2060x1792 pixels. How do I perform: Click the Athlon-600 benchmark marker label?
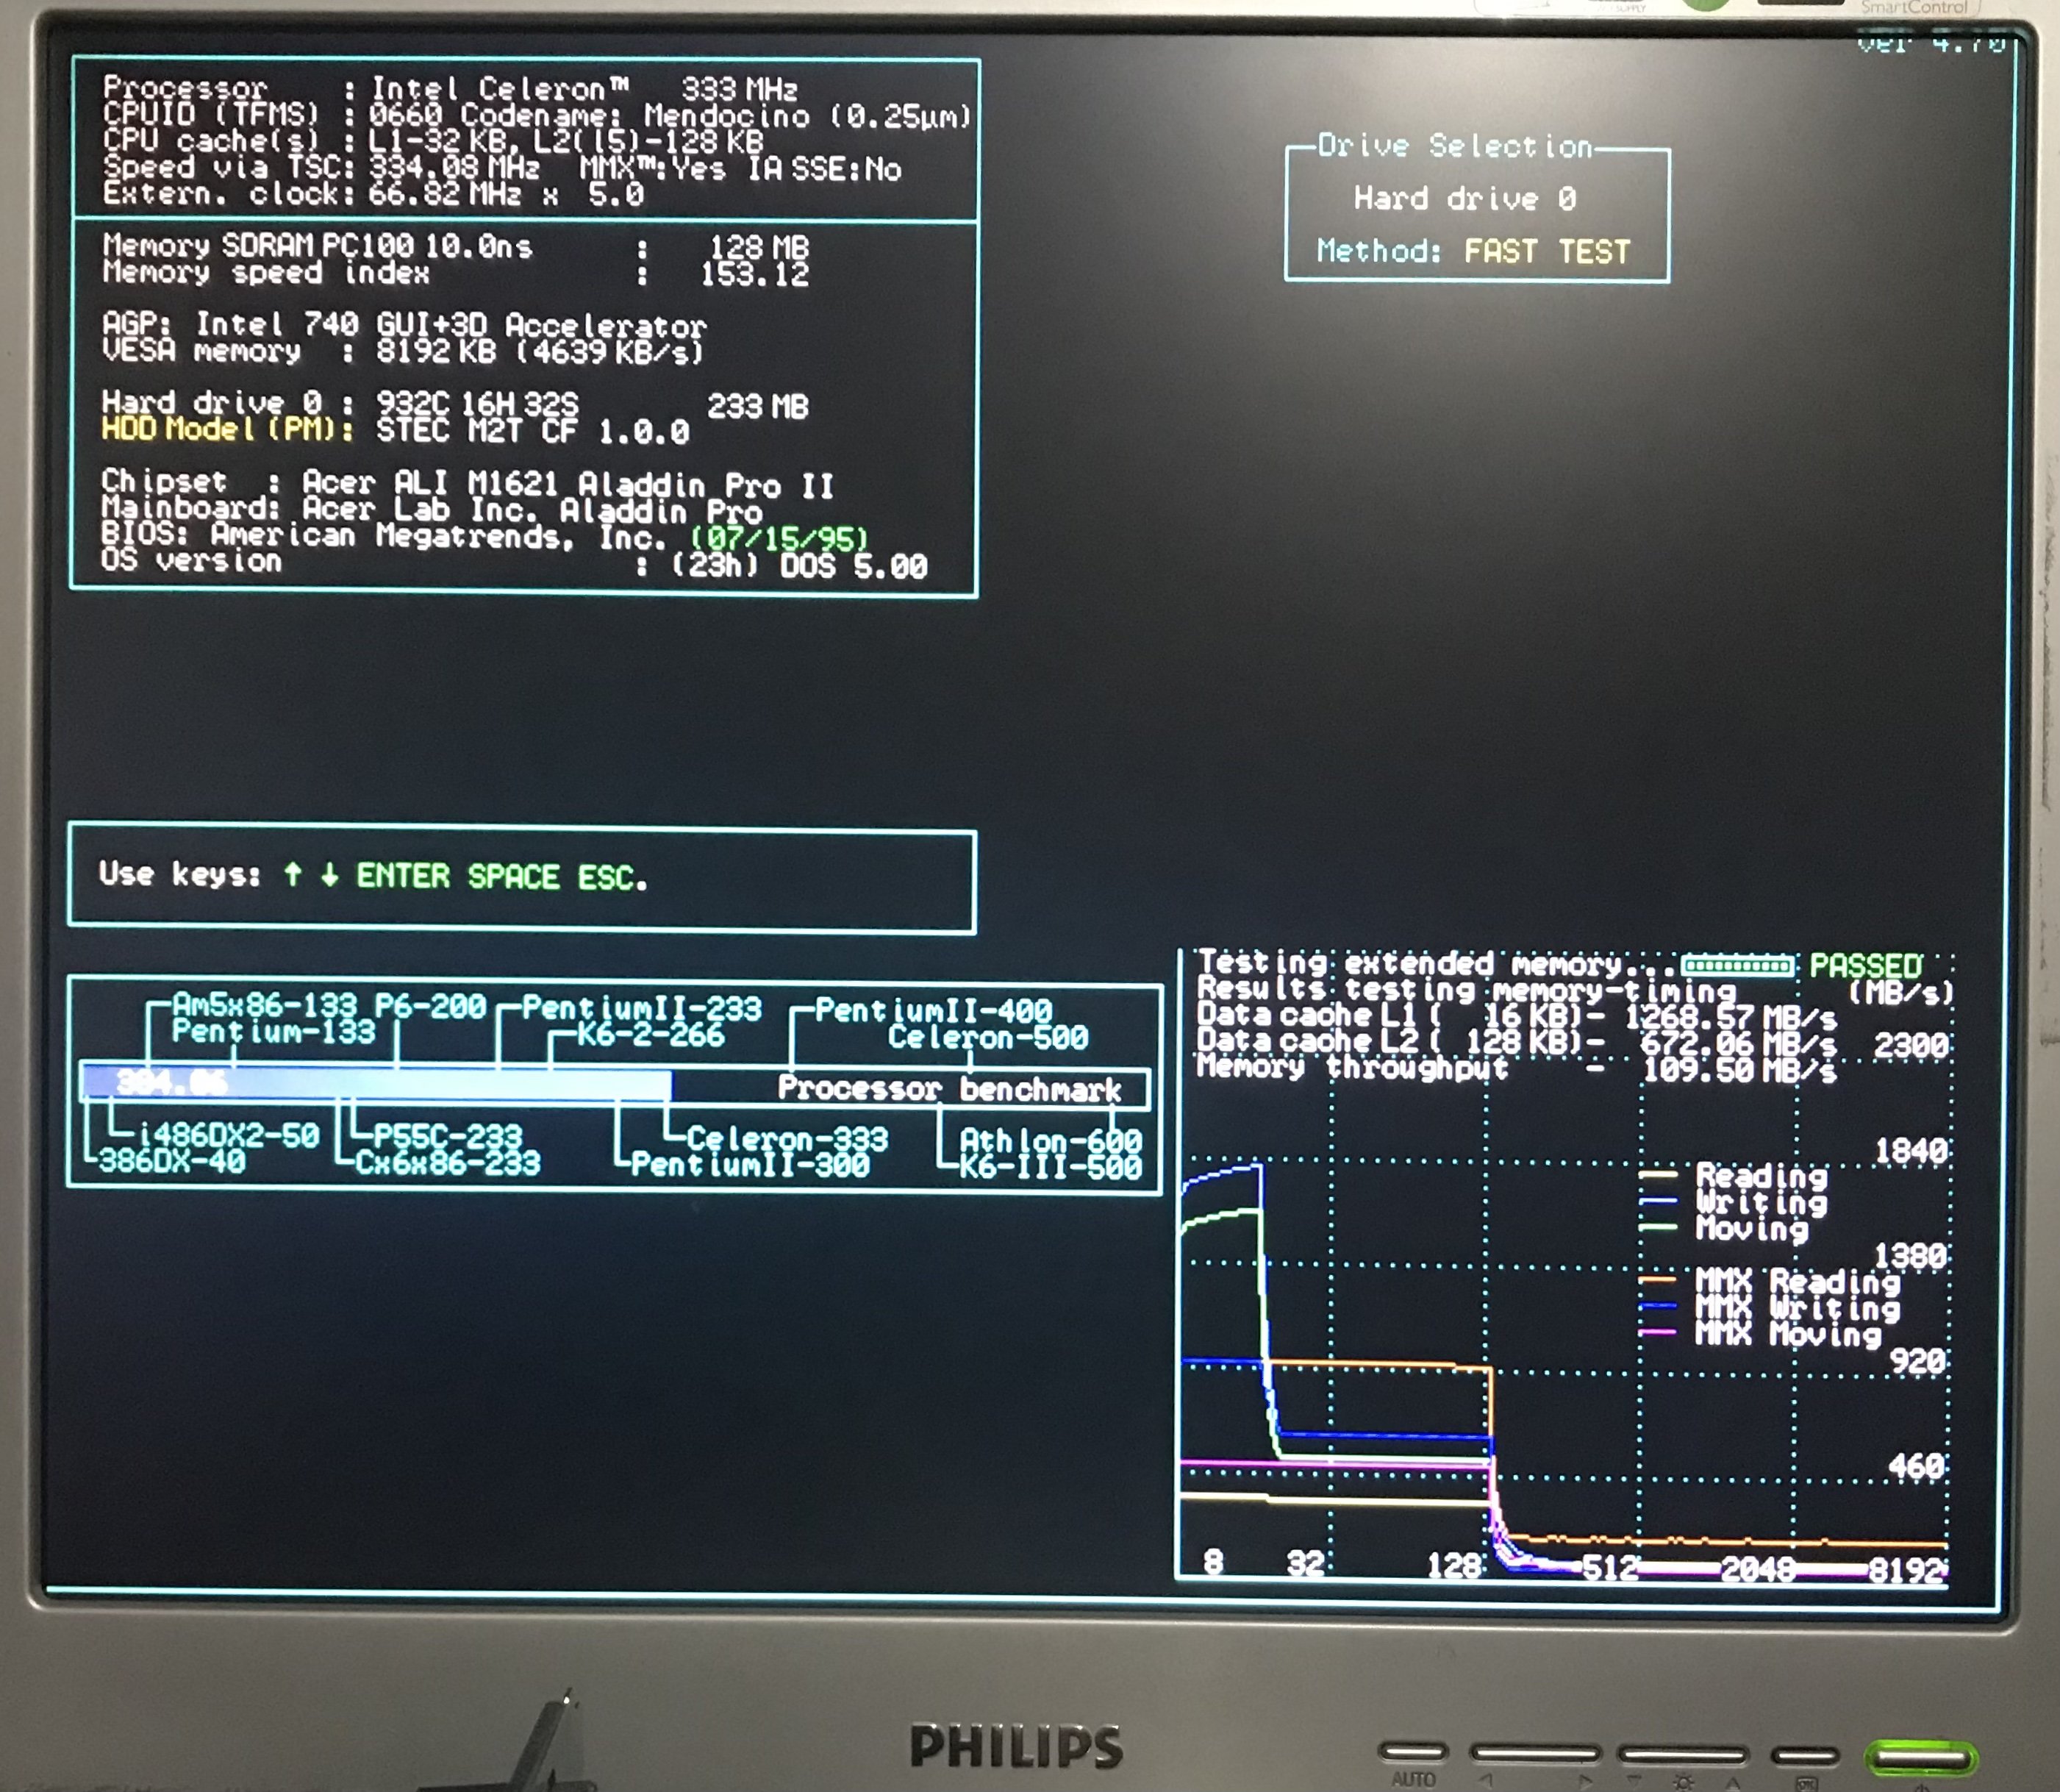pyautogui.click(x=1050, y=1140)
